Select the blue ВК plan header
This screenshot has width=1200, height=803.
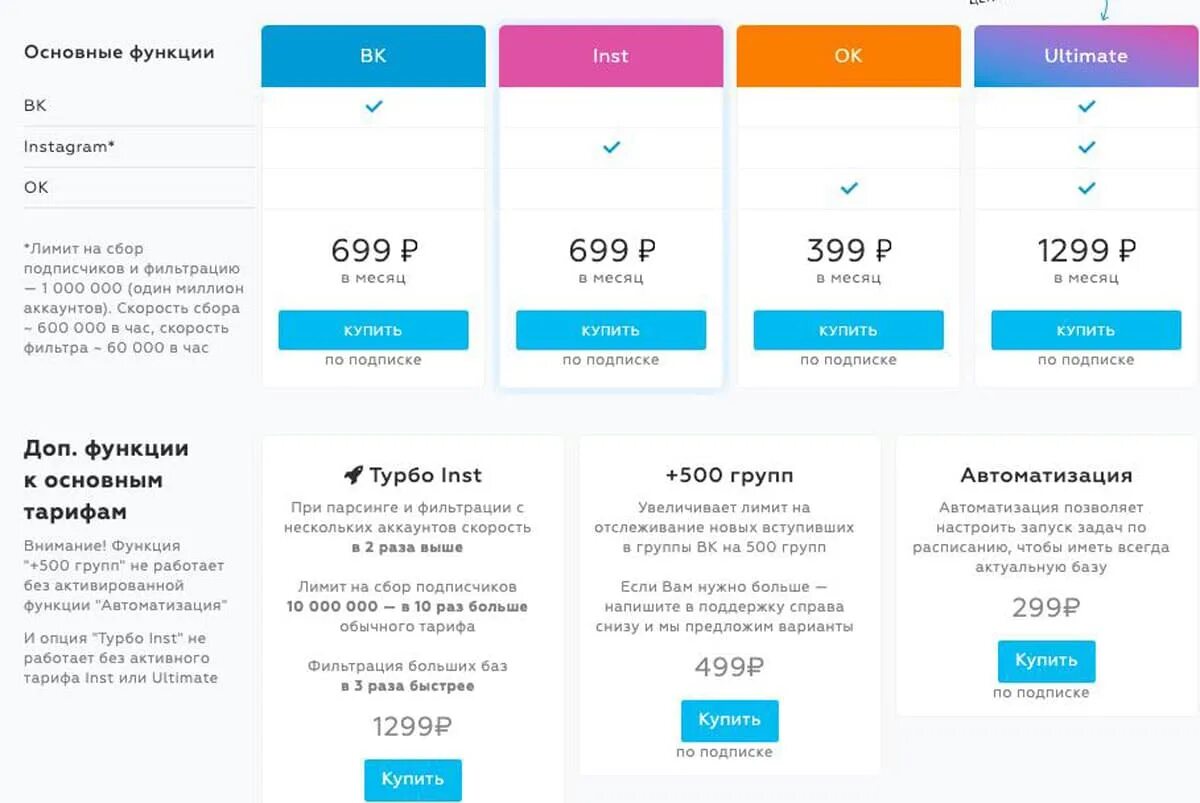[373, 56]
